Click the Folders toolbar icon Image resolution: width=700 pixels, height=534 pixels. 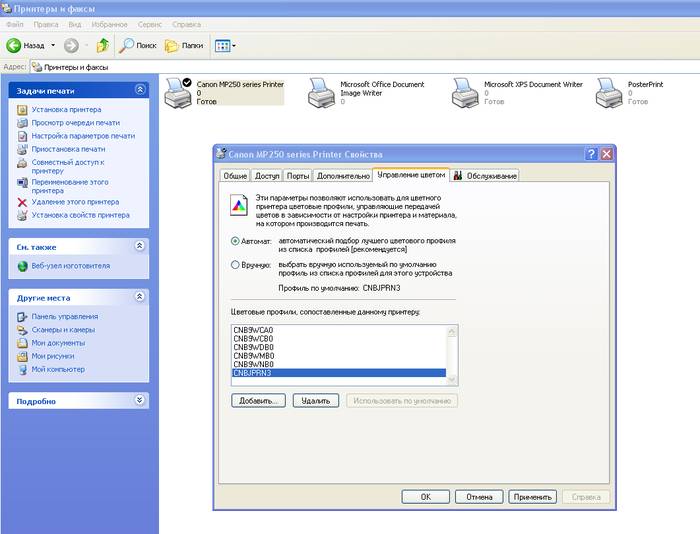(172, 45)
